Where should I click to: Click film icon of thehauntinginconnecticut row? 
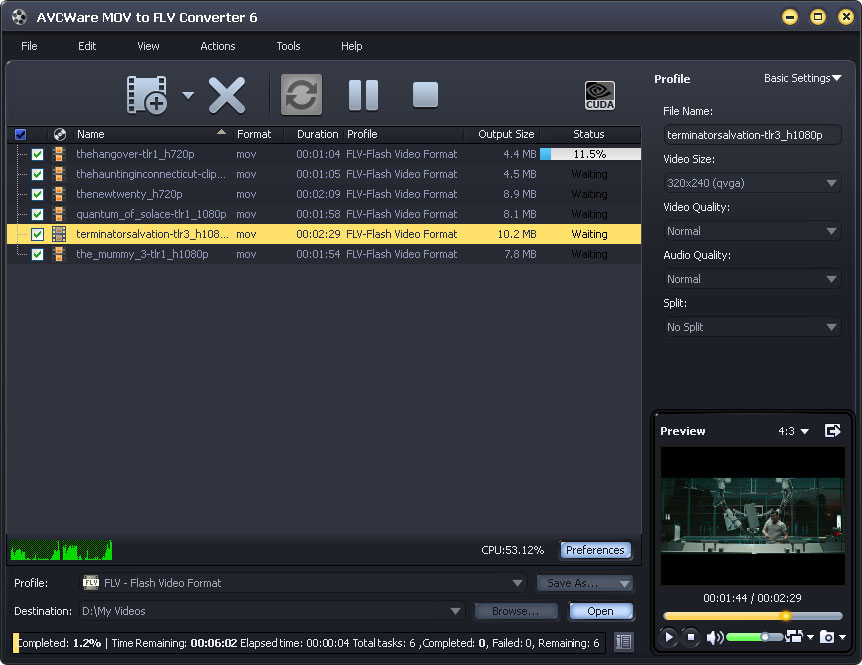pos(59,174)
